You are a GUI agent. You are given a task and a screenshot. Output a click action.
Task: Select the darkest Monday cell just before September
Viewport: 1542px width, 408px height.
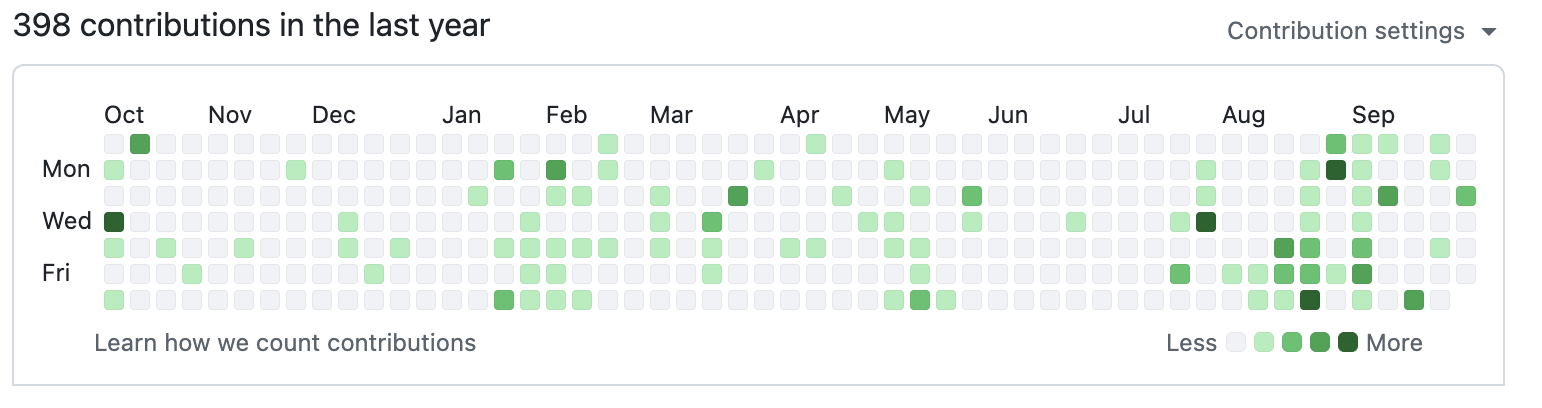pos(1336,169)
